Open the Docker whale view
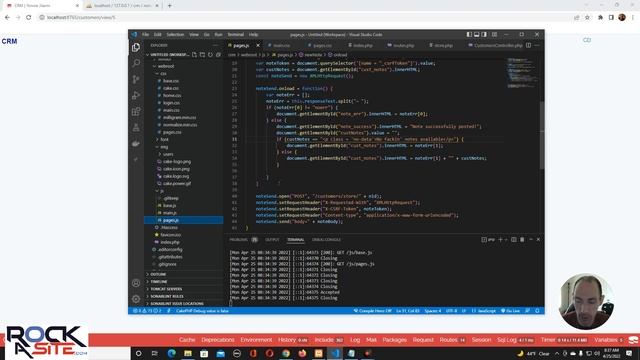The width and height of the screenshot is (640, 360). coord(136,144)
